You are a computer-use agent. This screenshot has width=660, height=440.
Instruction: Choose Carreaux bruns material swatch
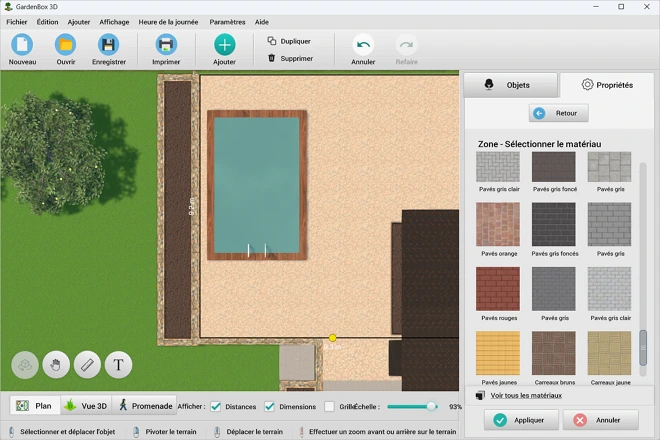click(554, 353)
